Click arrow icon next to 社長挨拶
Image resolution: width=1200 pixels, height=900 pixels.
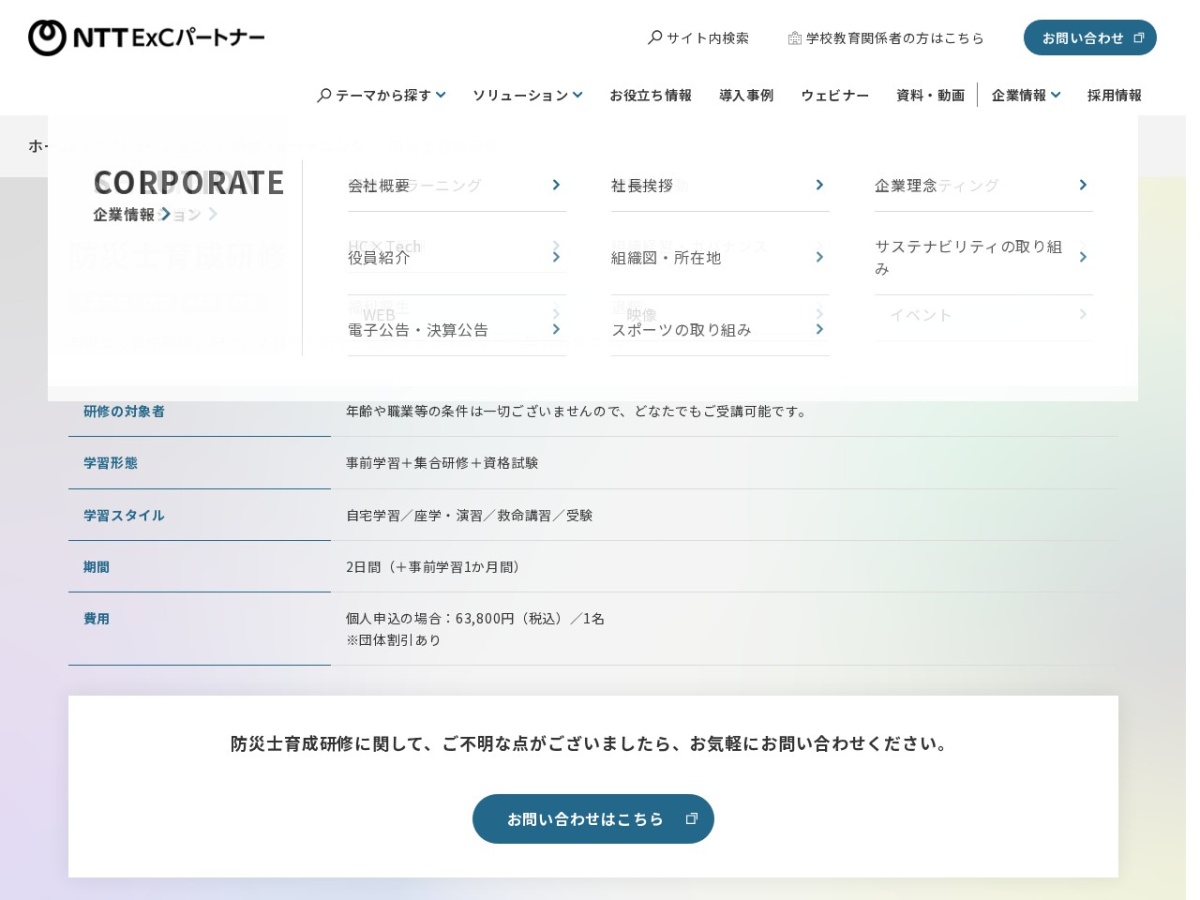[x=819, y=185]
